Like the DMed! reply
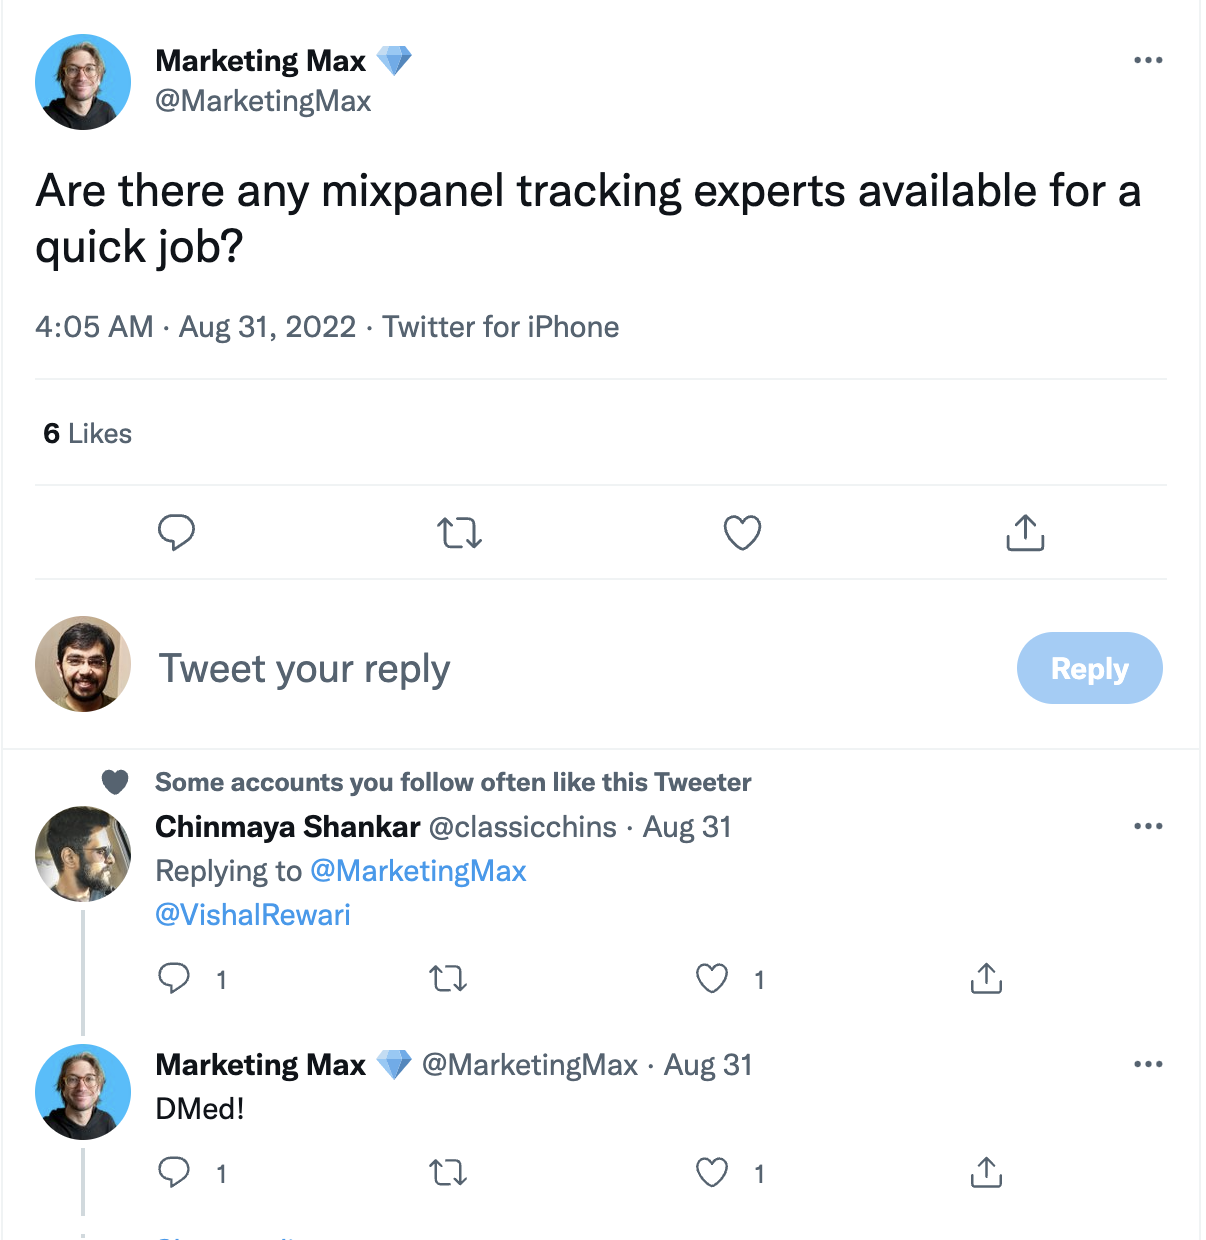1206x1240 pixels. tap(712, 1172)
